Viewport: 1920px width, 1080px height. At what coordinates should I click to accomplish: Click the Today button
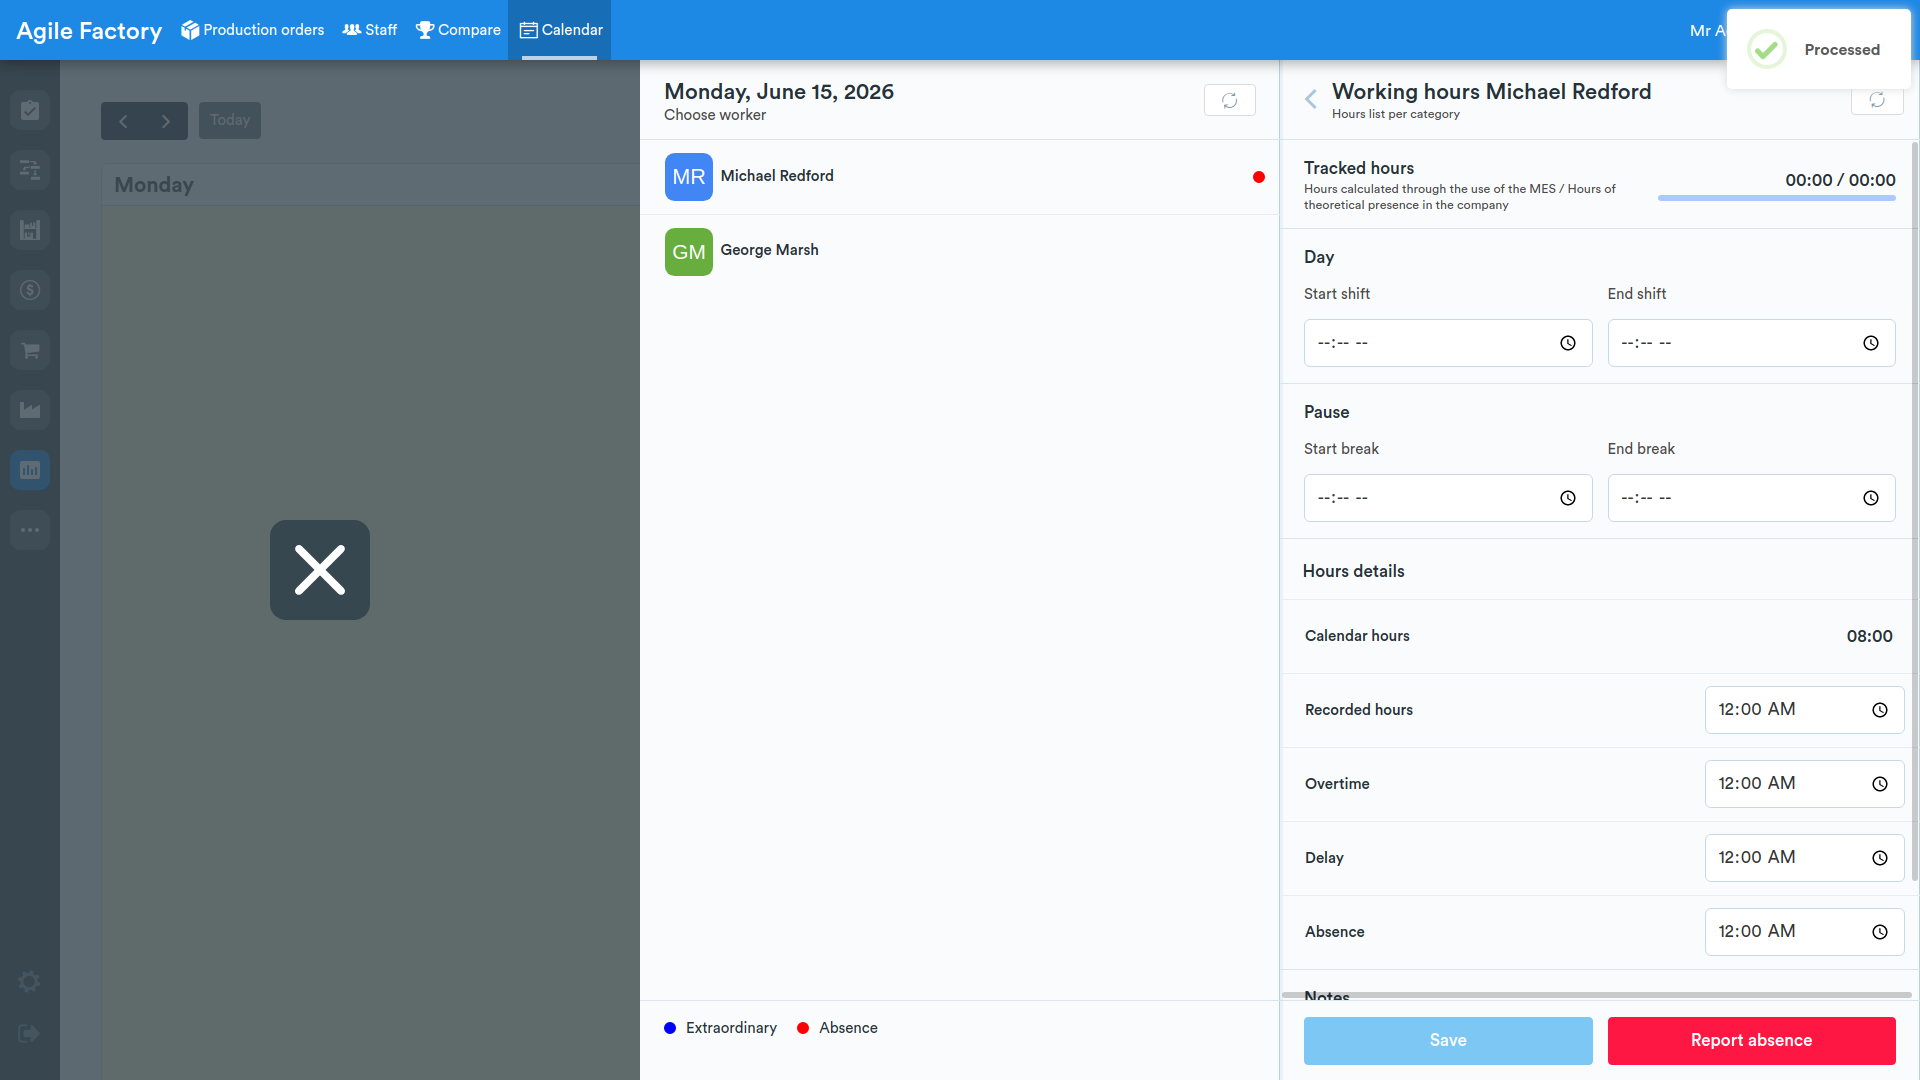[230, 120]
